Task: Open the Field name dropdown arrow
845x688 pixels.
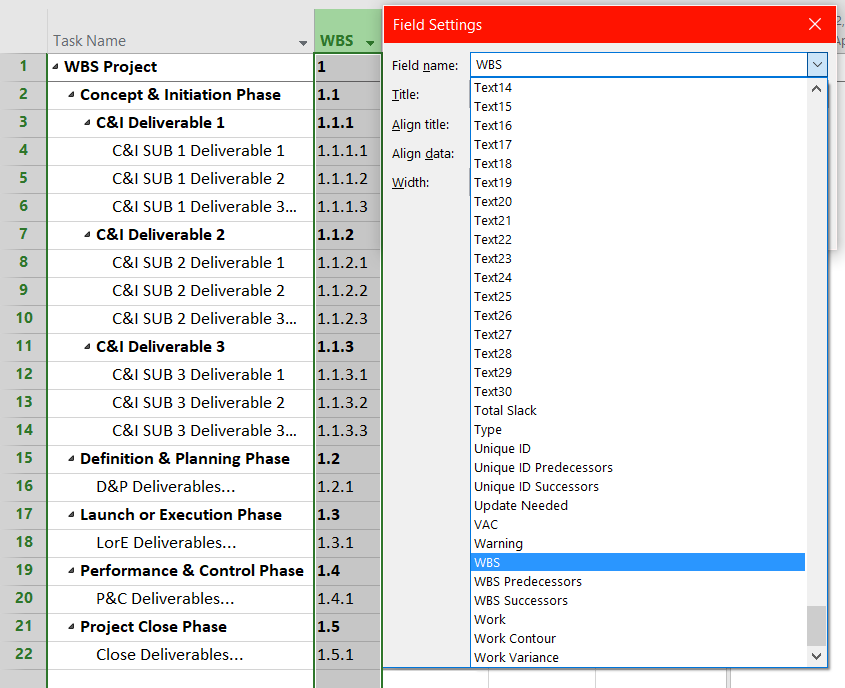Action: coord(817,65)
